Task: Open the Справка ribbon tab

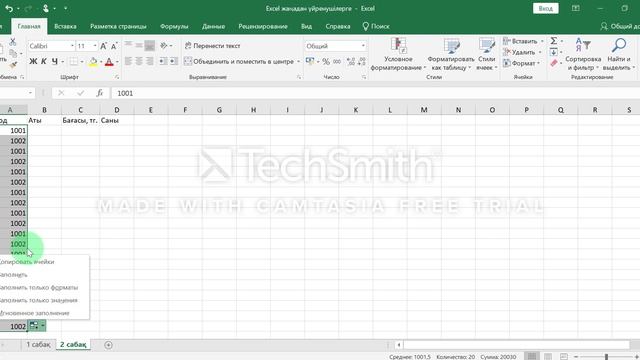Action: pyautogui.click(x=338, y=26)
